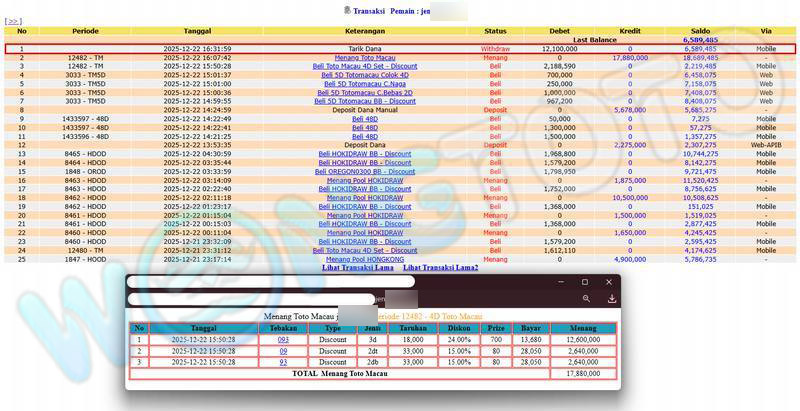Close the Menang Toto Macau popup
Screen dimensions: 800x411
(611, 282)
